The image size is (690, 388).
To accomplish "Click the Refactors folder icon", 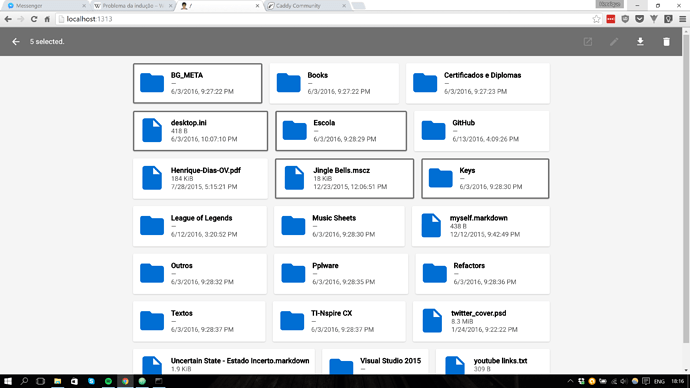I will pyautogui.click(x=434, y=273).
